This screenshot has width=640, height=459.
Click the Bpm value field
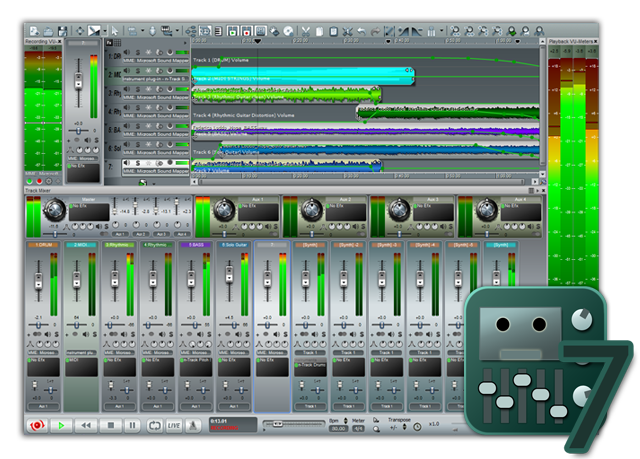pos(338,429)
